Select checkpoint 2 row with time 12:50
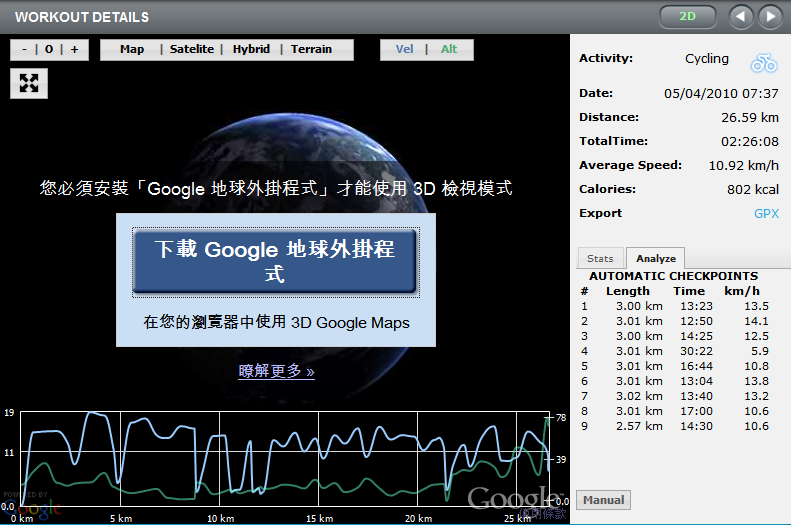The image size is (791, 525). point(674,321)
